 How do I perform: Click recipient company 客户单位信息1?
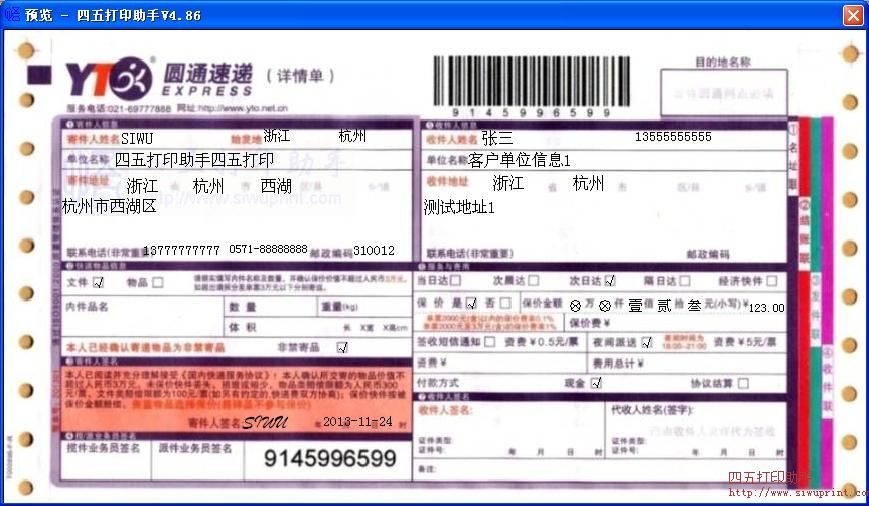519,160
